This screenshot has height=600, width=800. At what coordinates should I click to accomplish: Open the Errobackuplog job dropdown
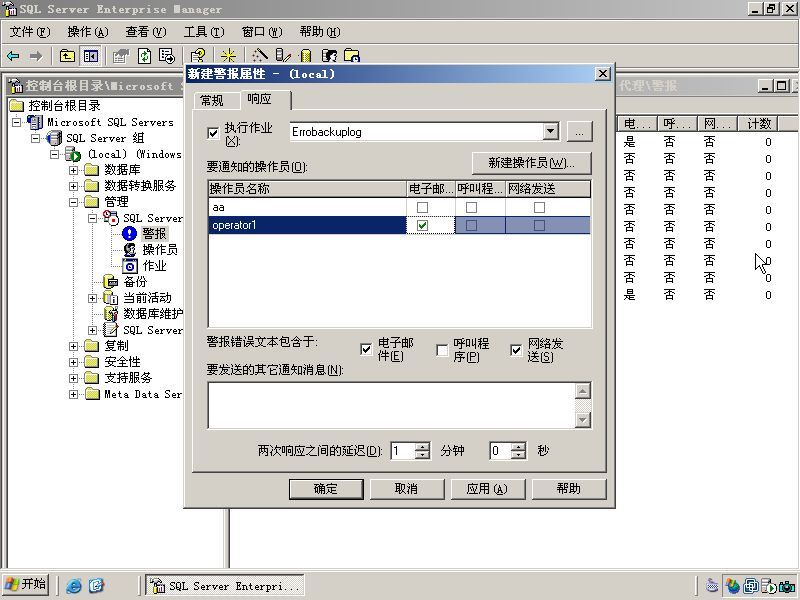(x=550, y=132)
